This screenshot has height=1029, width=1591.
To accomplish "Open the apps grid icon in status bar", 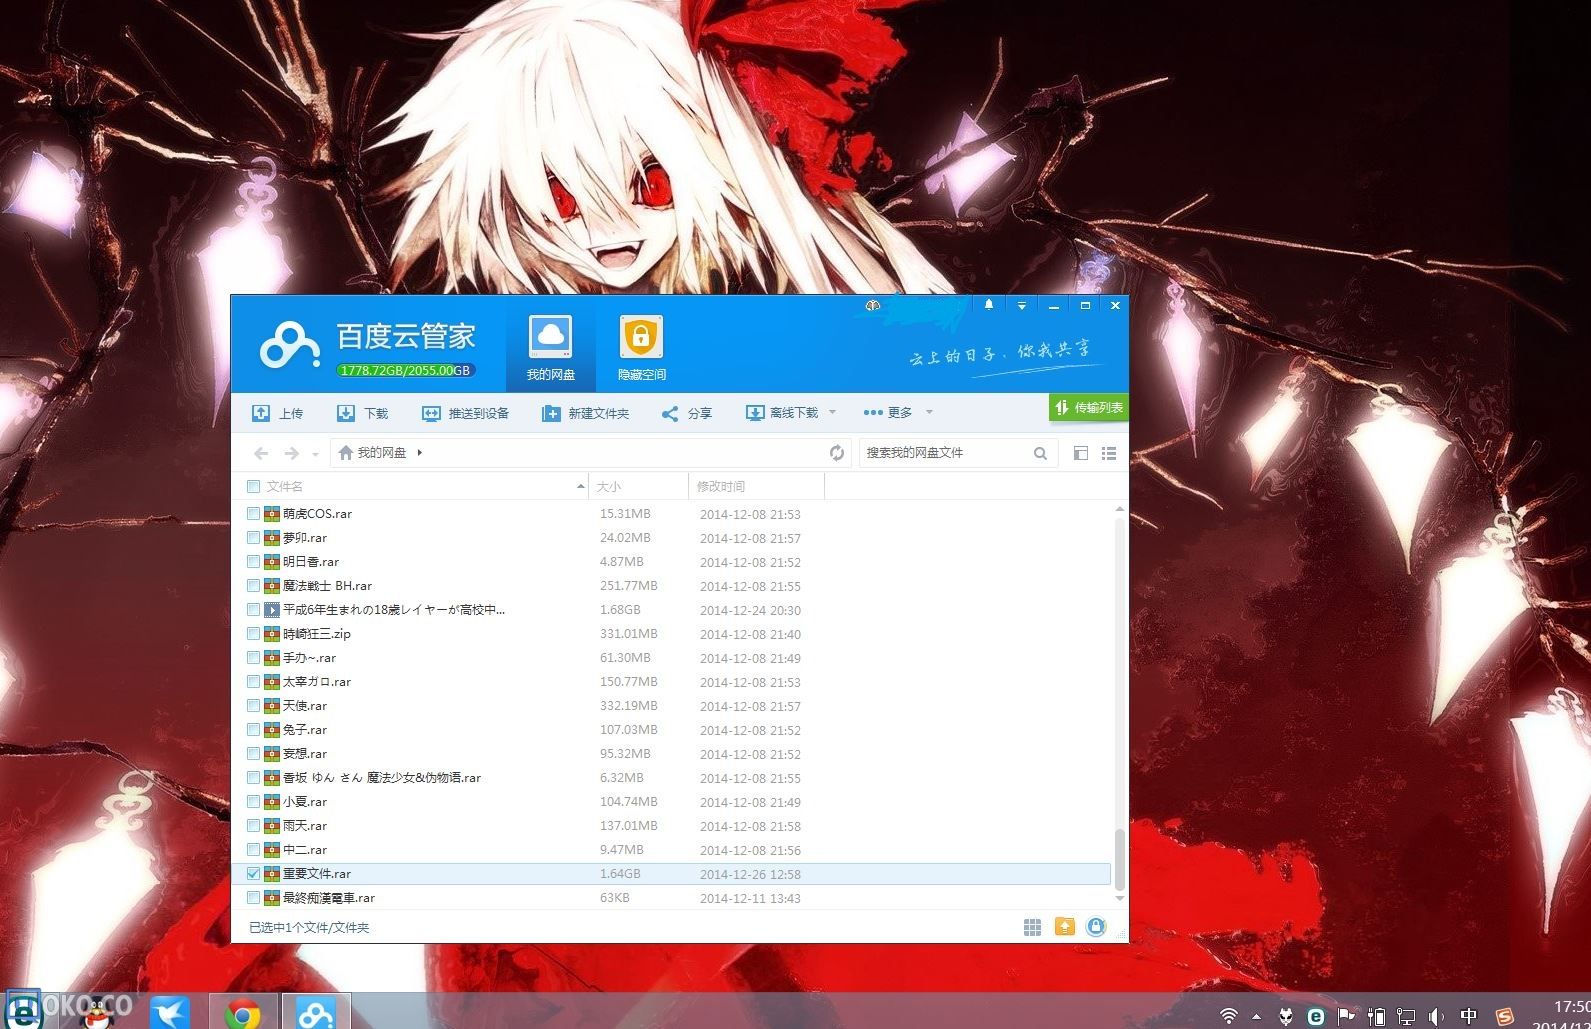I will [x=1033, y=927].
